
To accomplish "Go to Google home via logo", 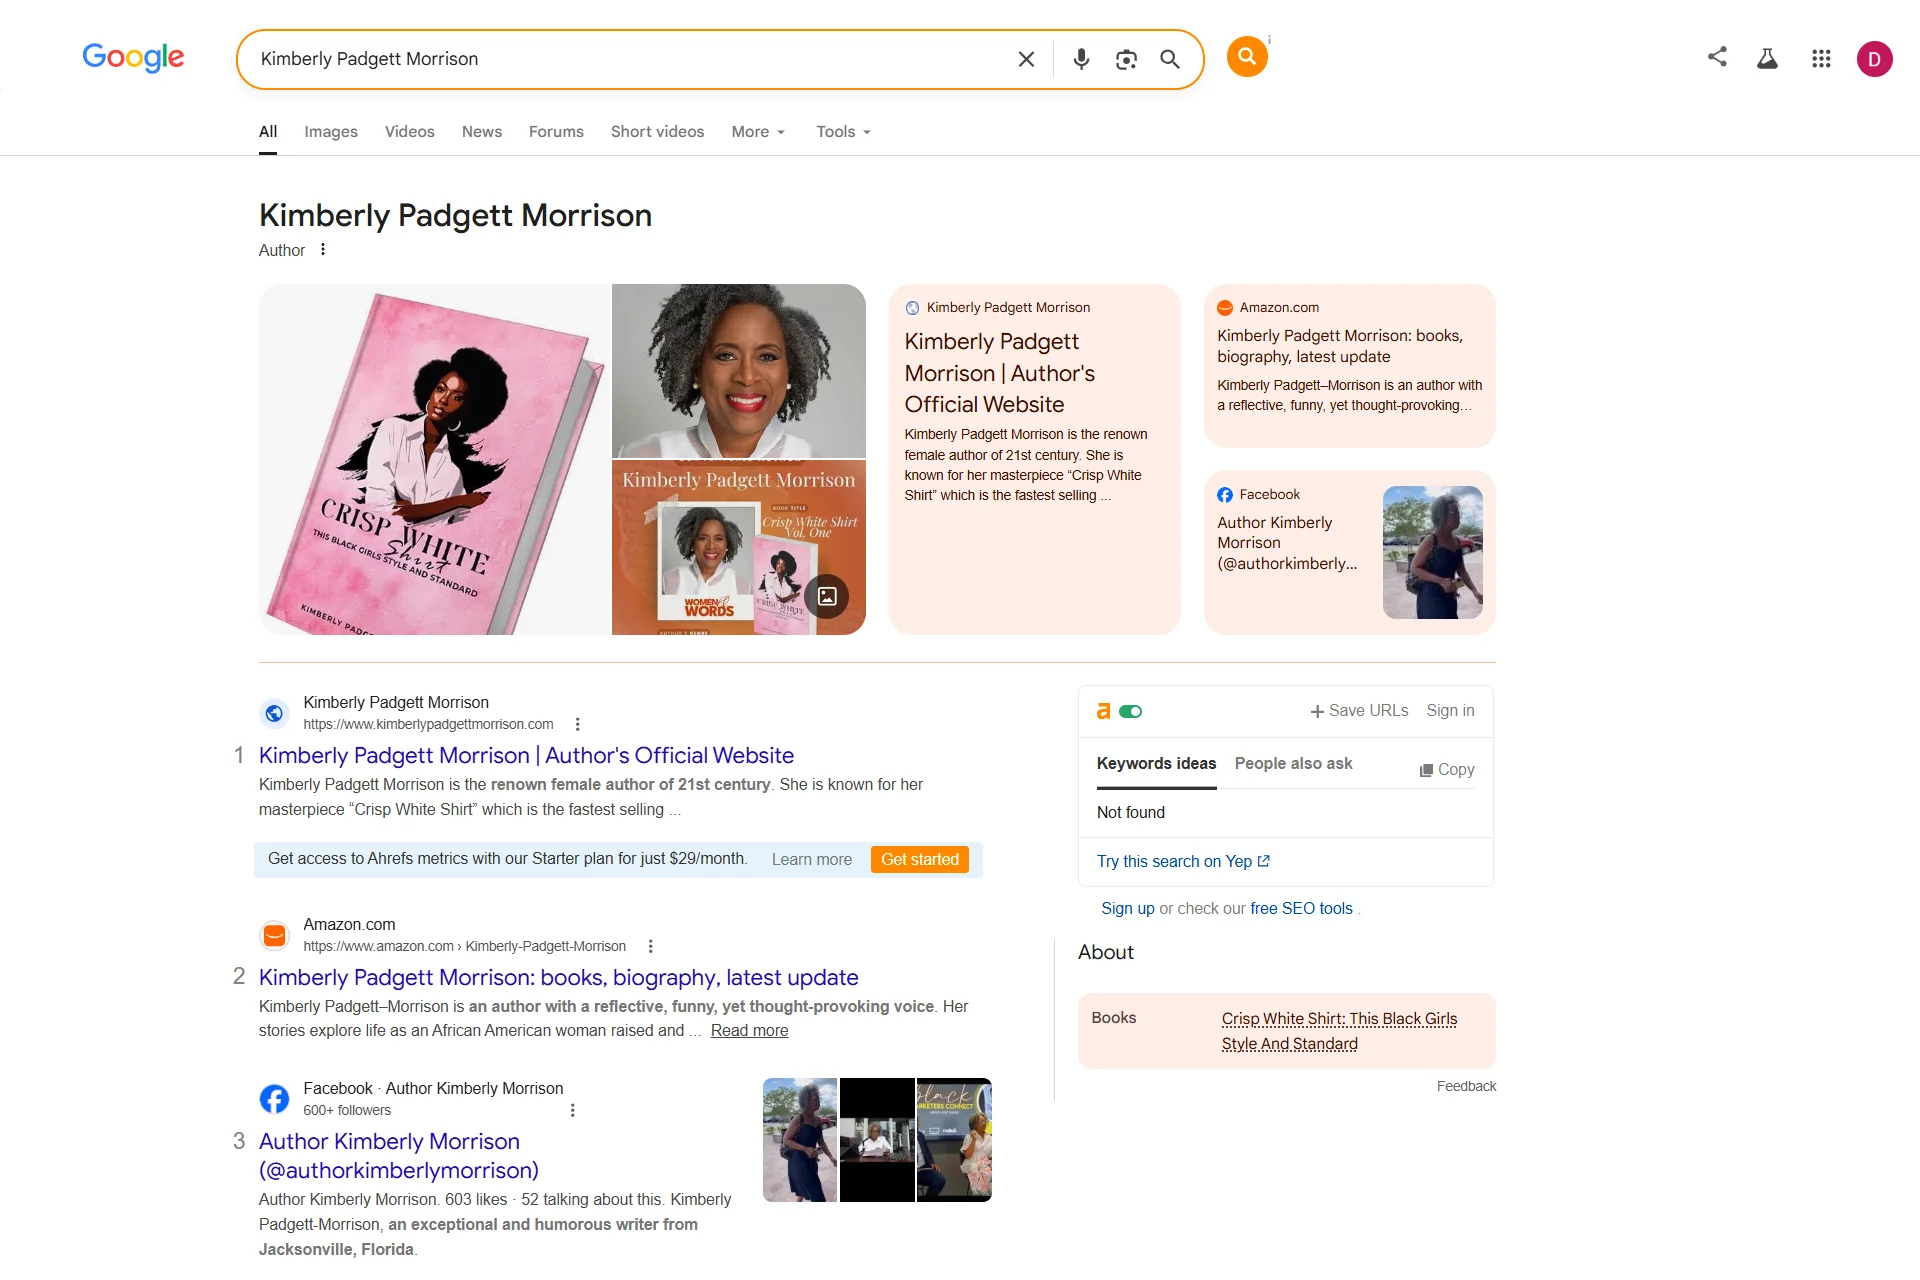I will click(133, 57).
